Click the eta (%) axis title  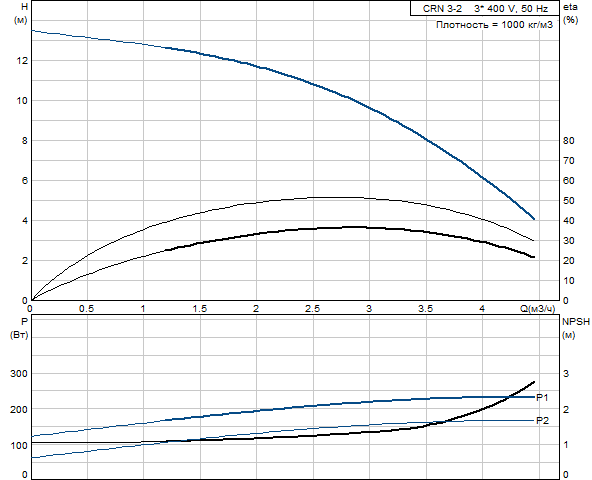570,13
